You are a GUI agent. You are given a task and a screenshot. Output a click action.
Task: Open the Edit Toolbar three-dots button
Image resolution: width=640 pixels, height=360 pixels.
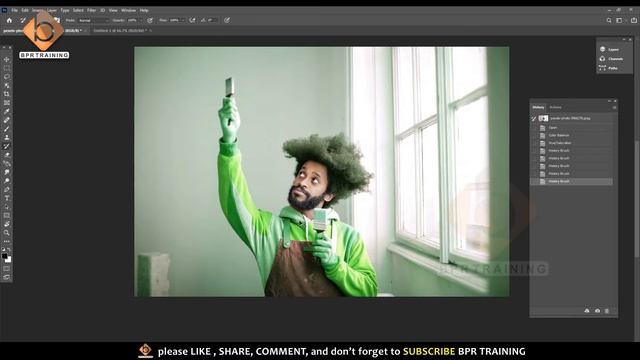tap(7, 241)
